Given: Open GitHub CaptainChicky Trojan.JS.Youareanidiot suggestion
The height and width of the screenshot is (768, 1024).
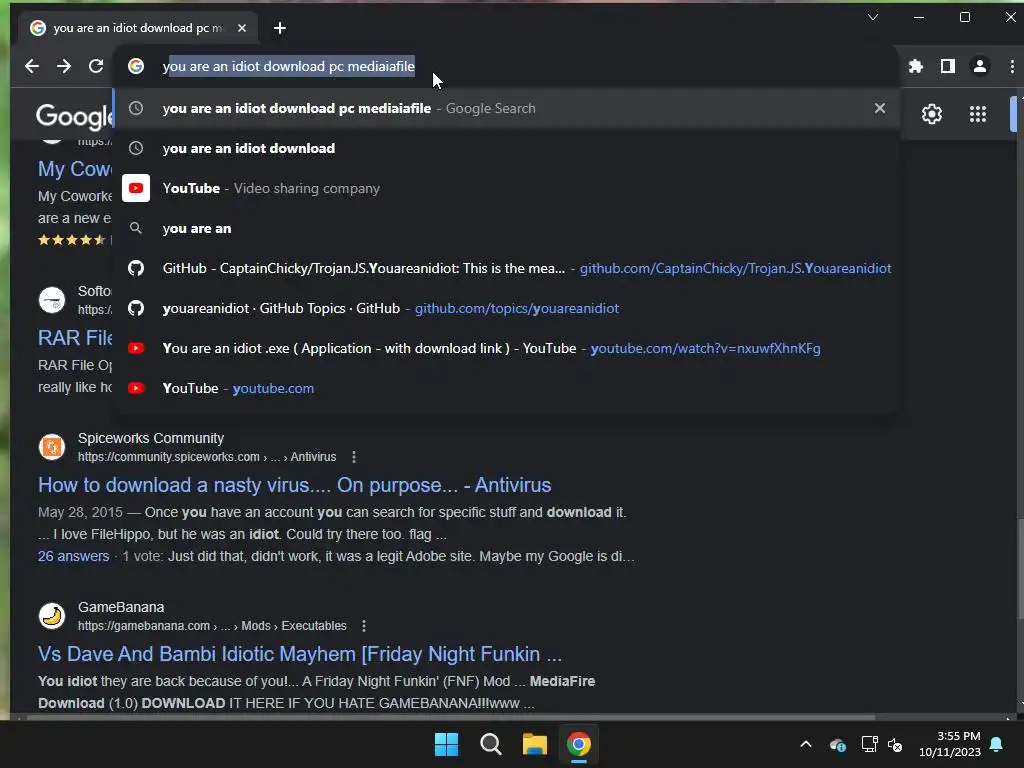Looking at the screenshot, I should (x=507, y=268).
